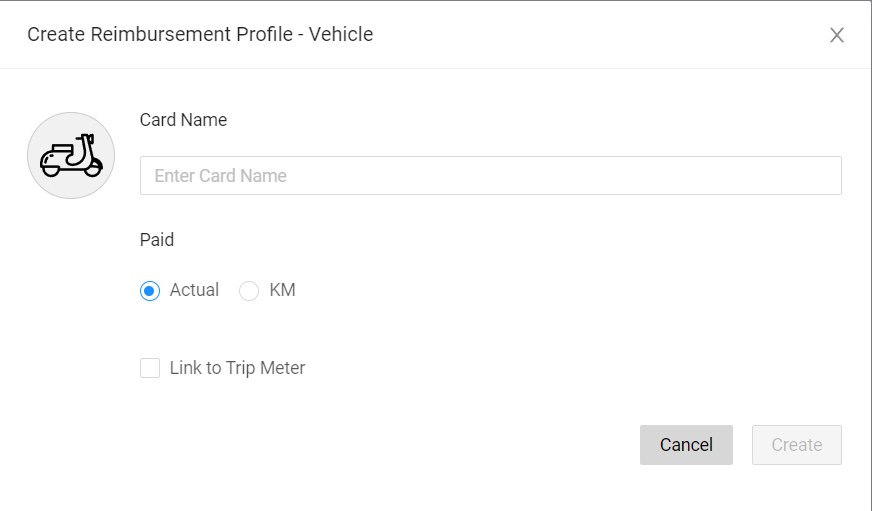Image resolution: width=872 pixels, height=511 pixels.
Task: Click the word 'Vehicle' in the dialog title
Action: [340, 35]
